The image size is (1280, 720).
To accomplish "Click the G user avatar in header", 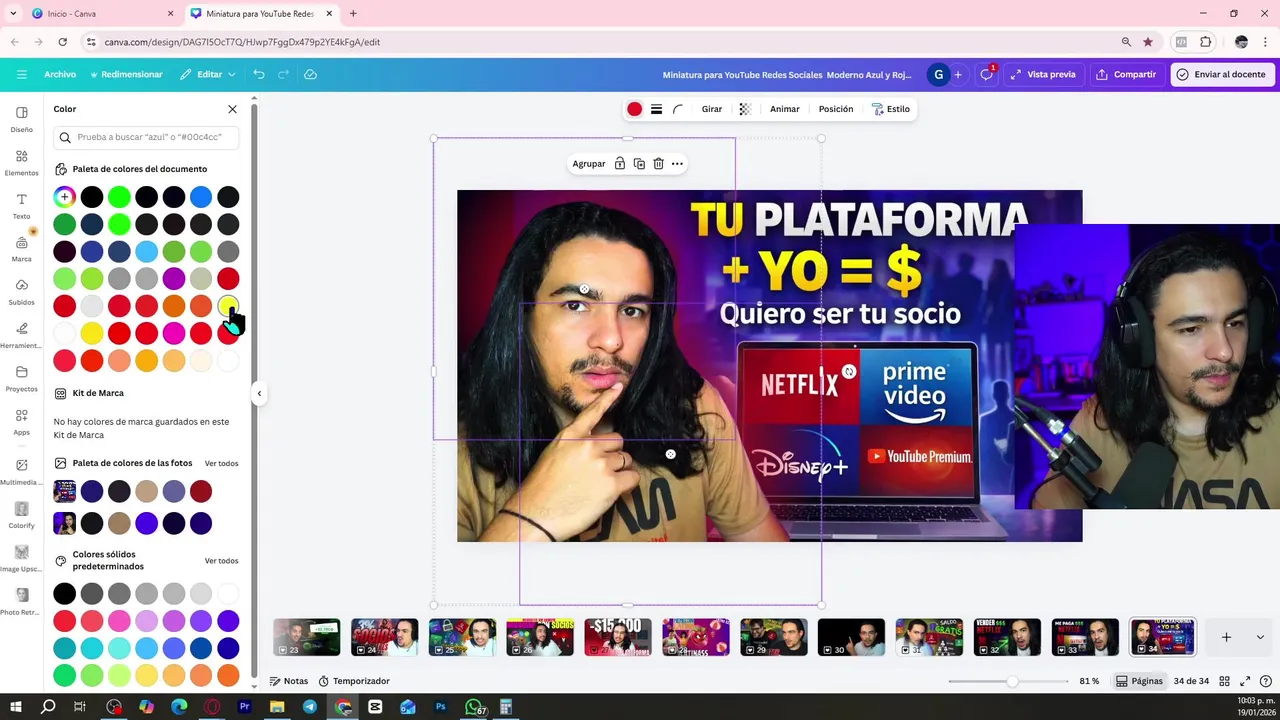I will tap(938, 74).
